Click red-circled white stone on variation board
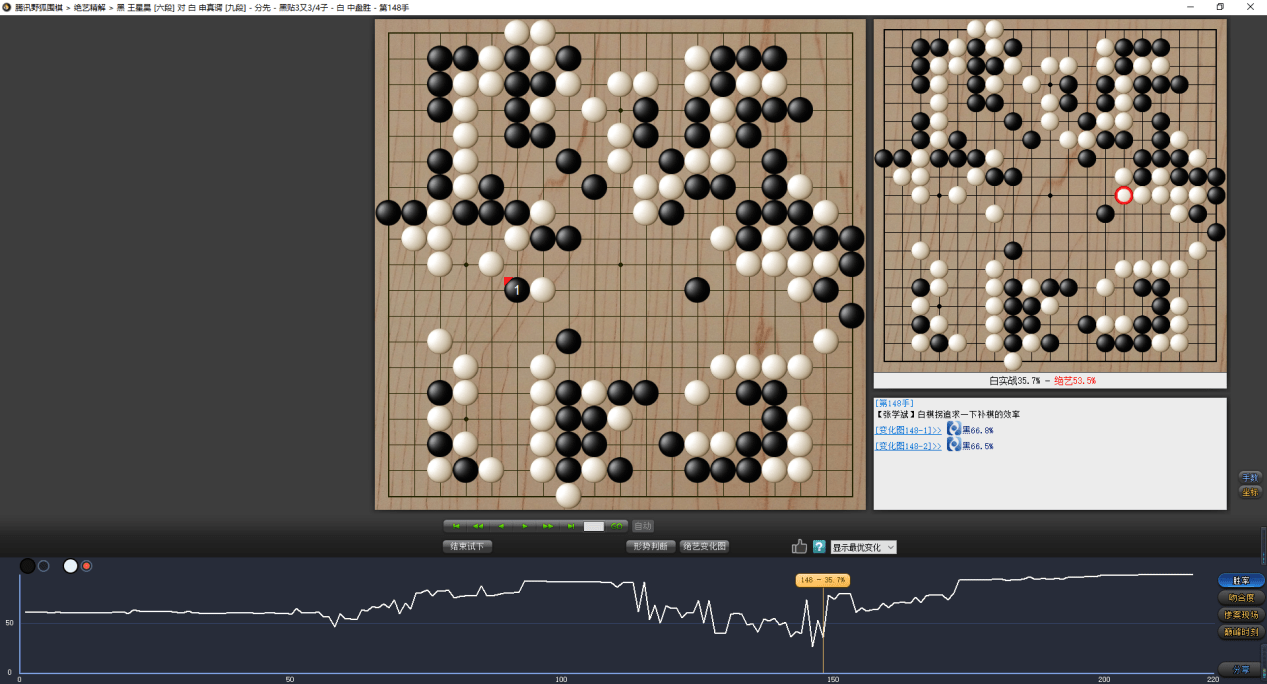 tap(1123, 195)
